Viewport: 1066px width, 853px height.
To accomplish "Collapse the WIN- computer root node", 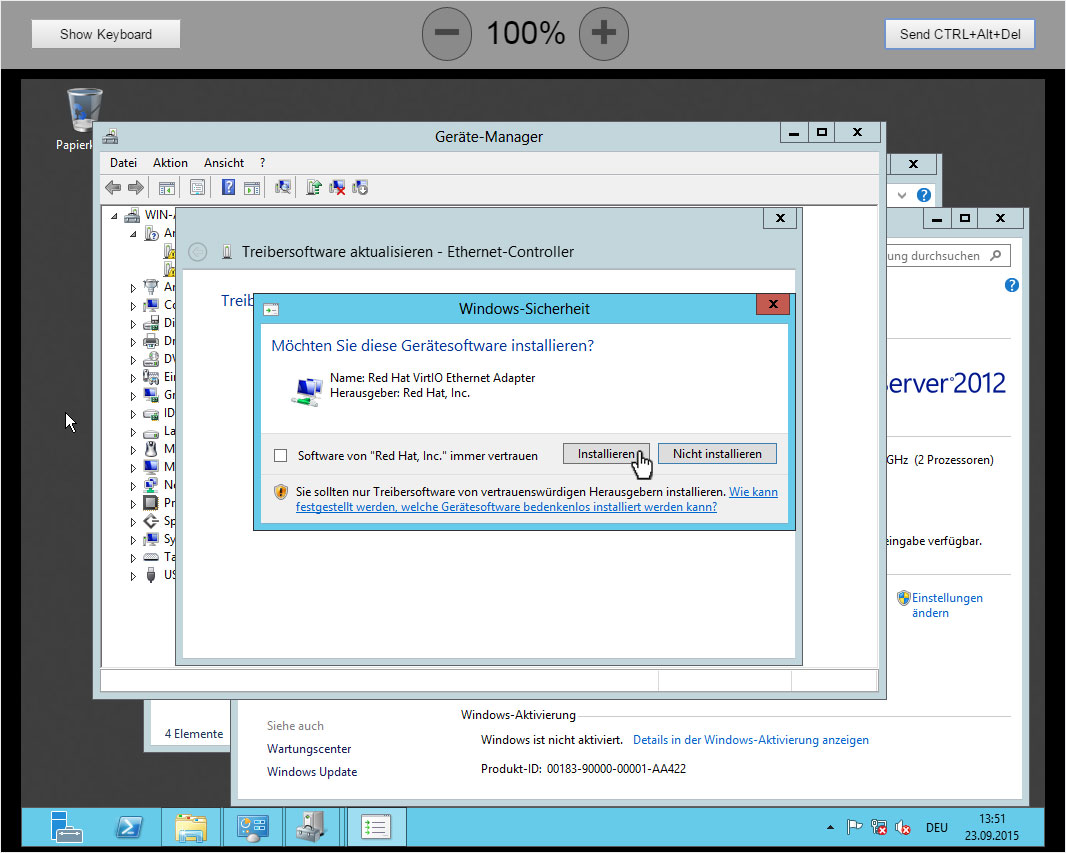I will point(114,215).
